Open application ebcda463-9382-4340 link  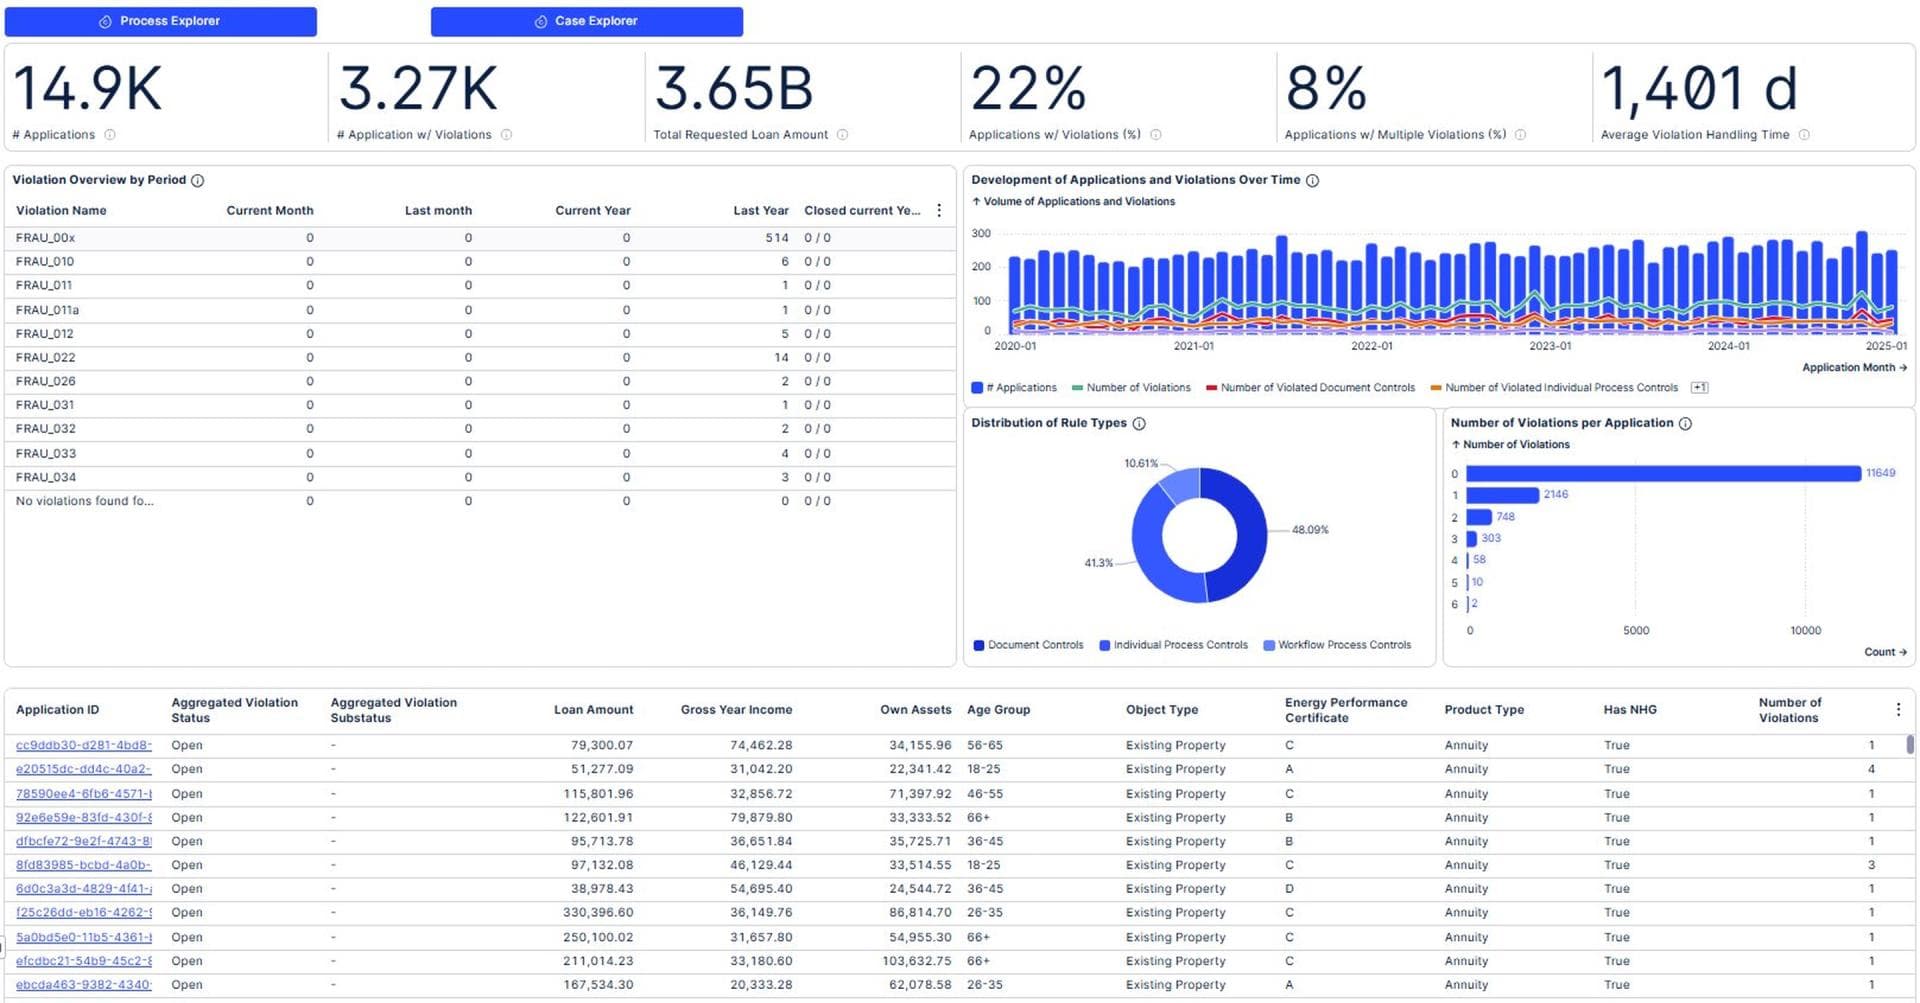[83, 986]
